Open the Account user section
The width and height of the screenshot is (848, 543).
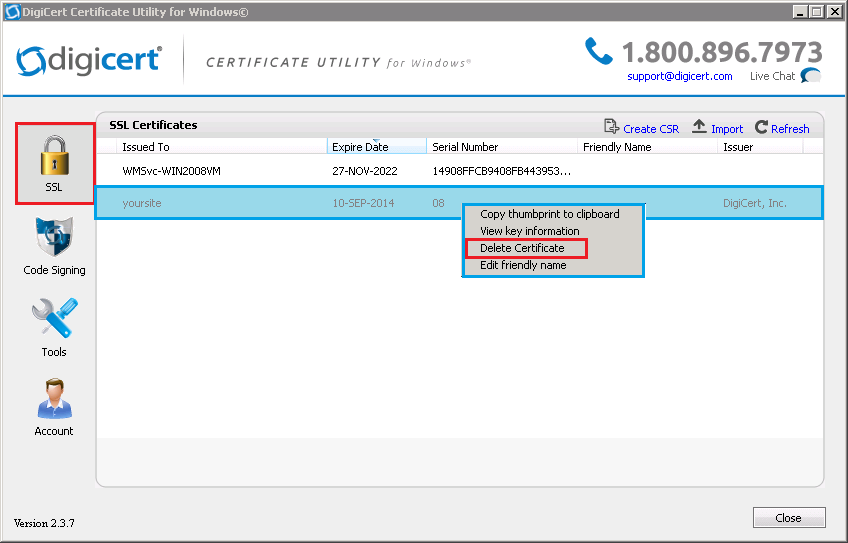point(54,402)
